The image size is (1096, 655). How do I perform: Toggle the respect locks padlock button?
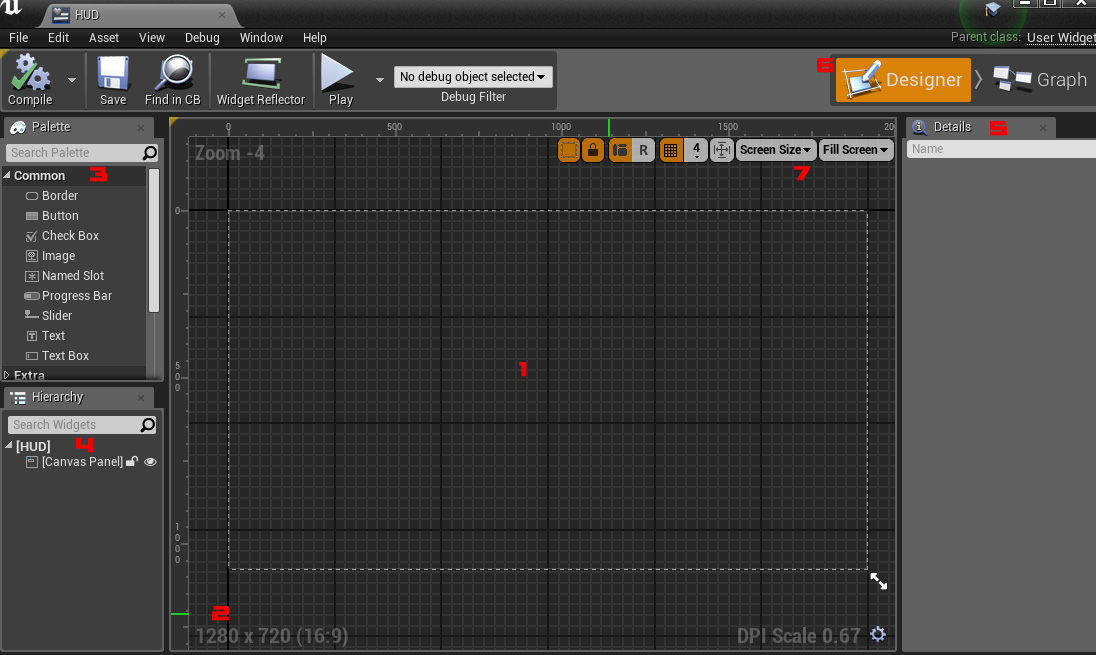point(593,150)
